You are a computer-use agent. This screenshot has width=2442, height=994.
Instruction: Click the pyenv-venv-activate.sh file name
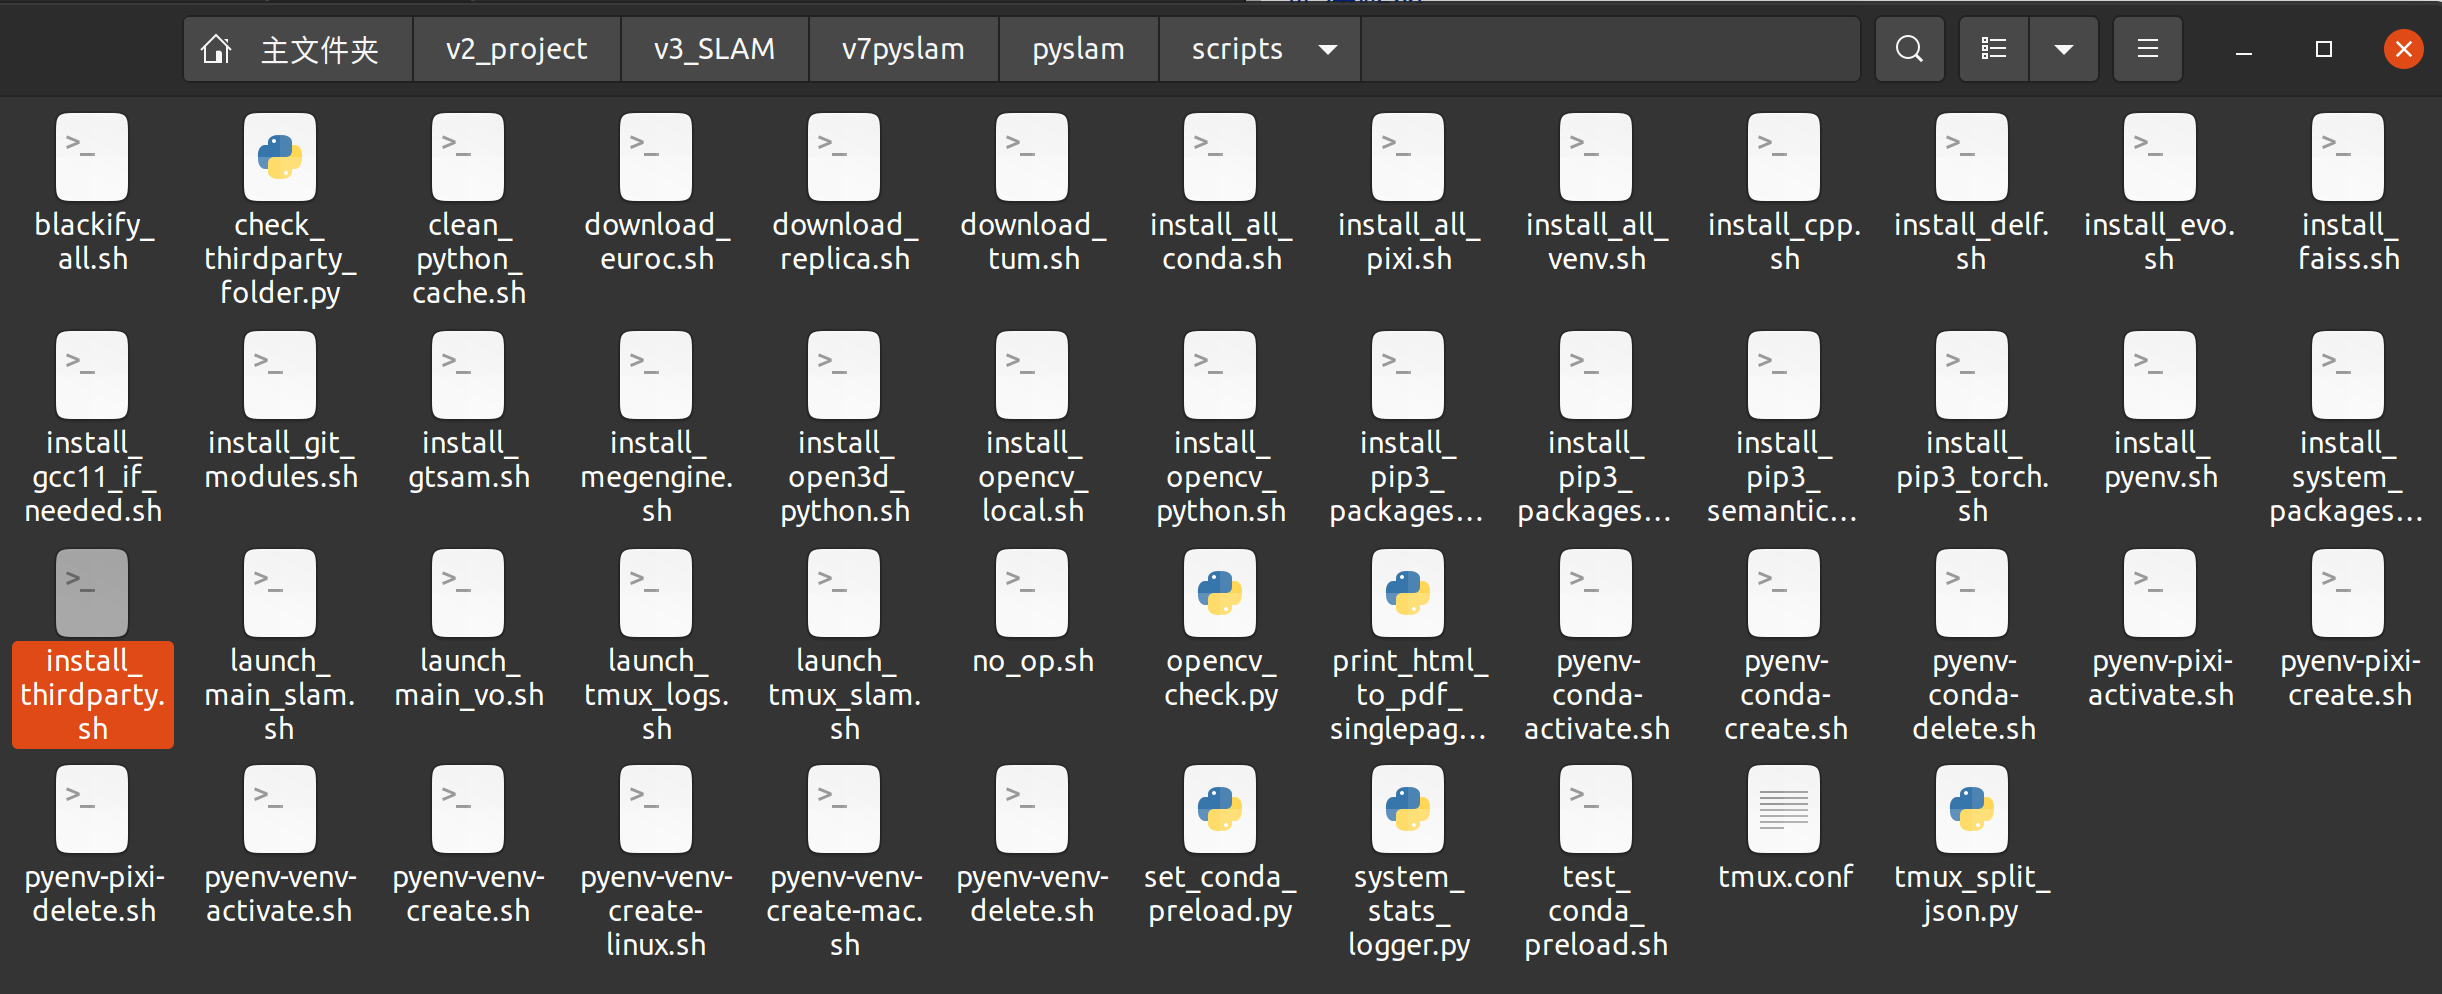(x=280, y=894)
